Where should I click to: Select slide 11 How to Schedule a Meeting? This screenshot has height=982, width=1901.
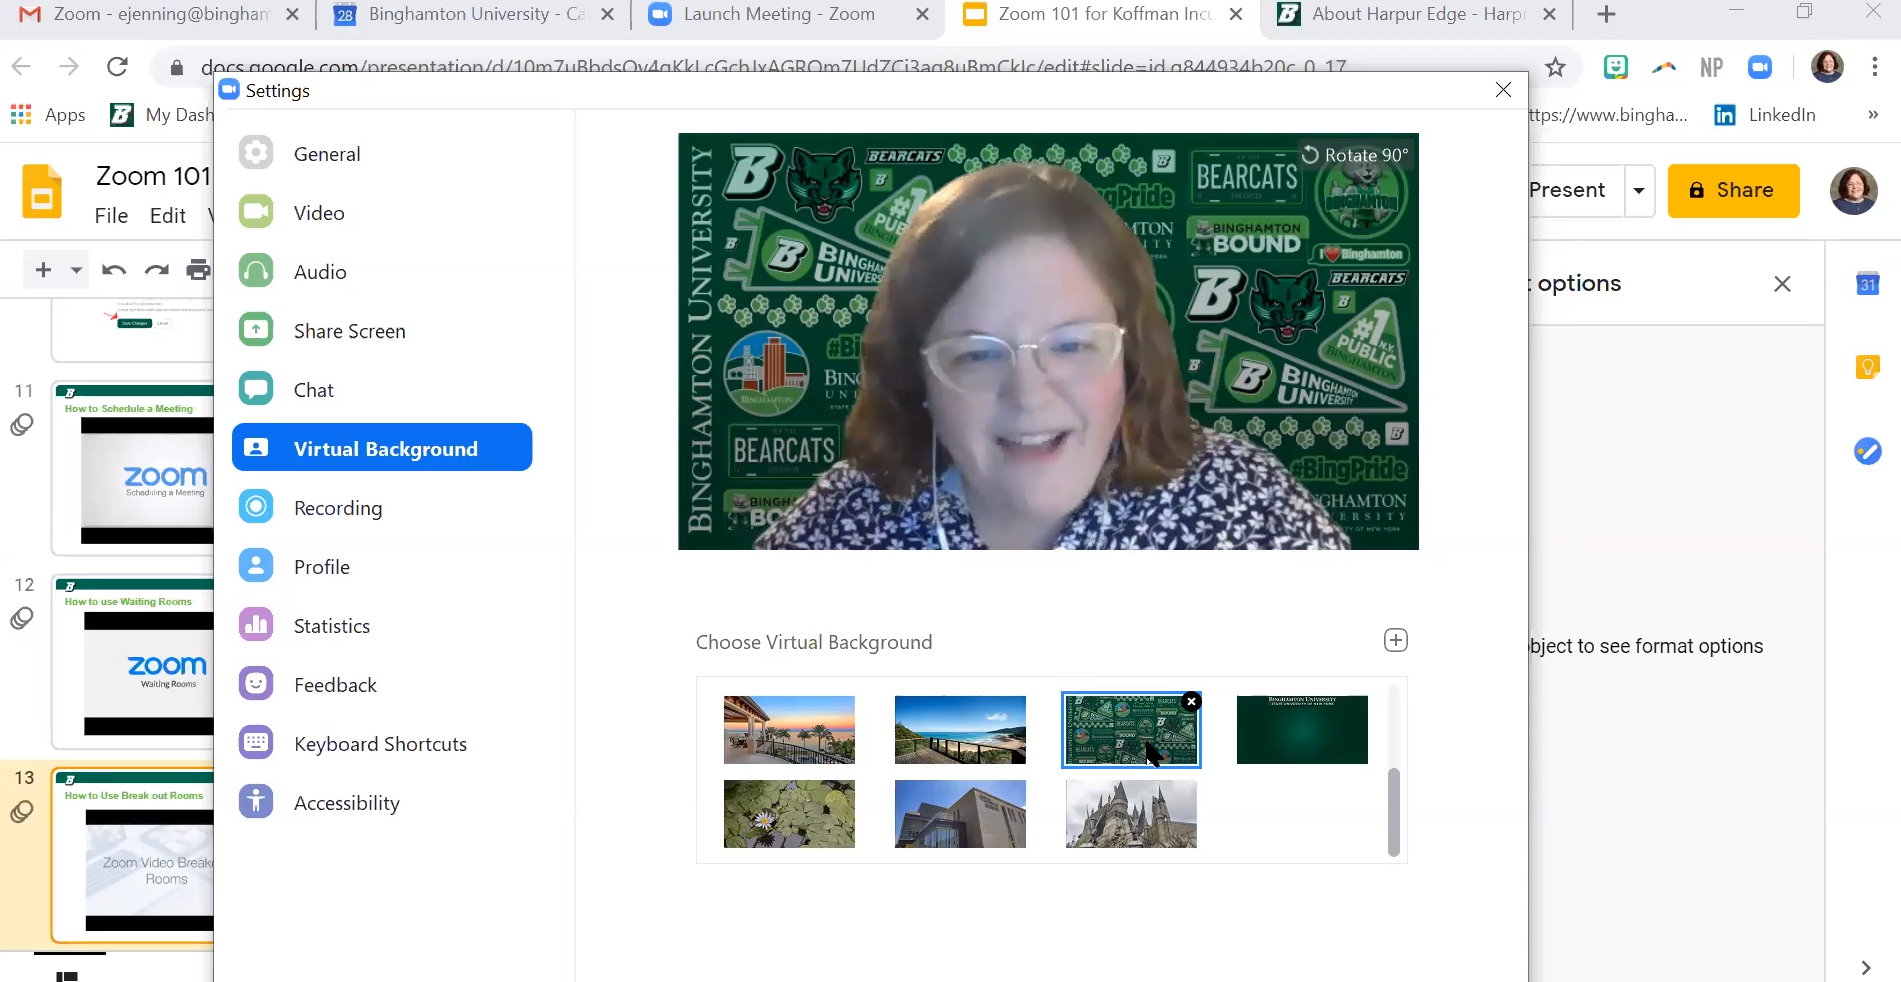[134, 469]
